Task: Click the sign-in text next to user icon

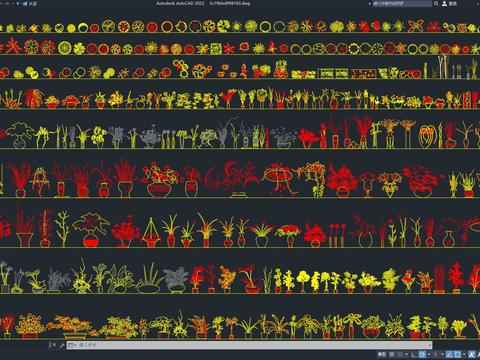Action: point(453,3)
